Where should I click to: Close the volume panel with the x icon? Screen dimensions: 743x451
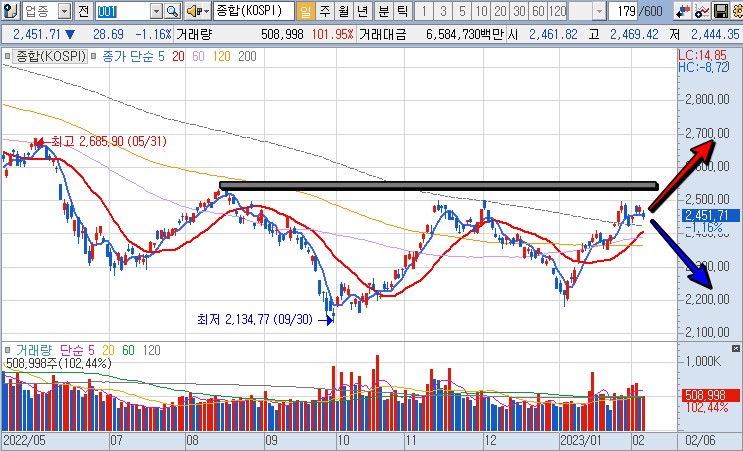[735, 348]
